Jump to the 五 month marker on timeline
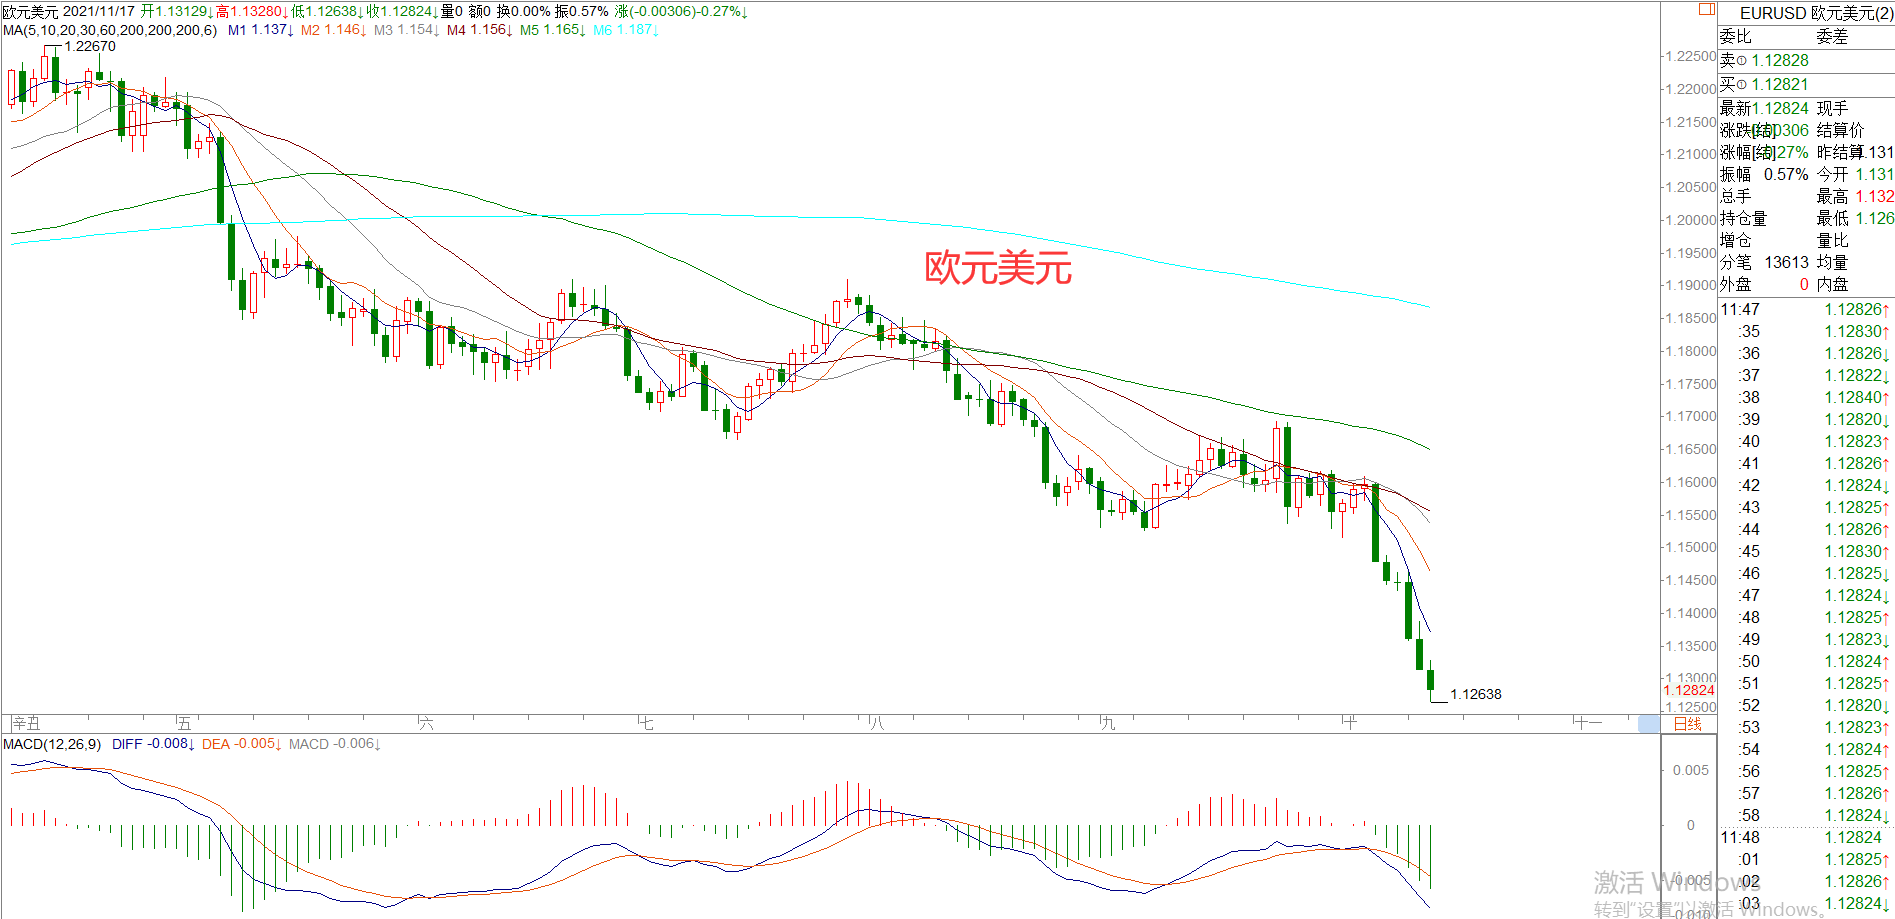This screenshot has height=919, width=1895. click(x=183, y=723)
